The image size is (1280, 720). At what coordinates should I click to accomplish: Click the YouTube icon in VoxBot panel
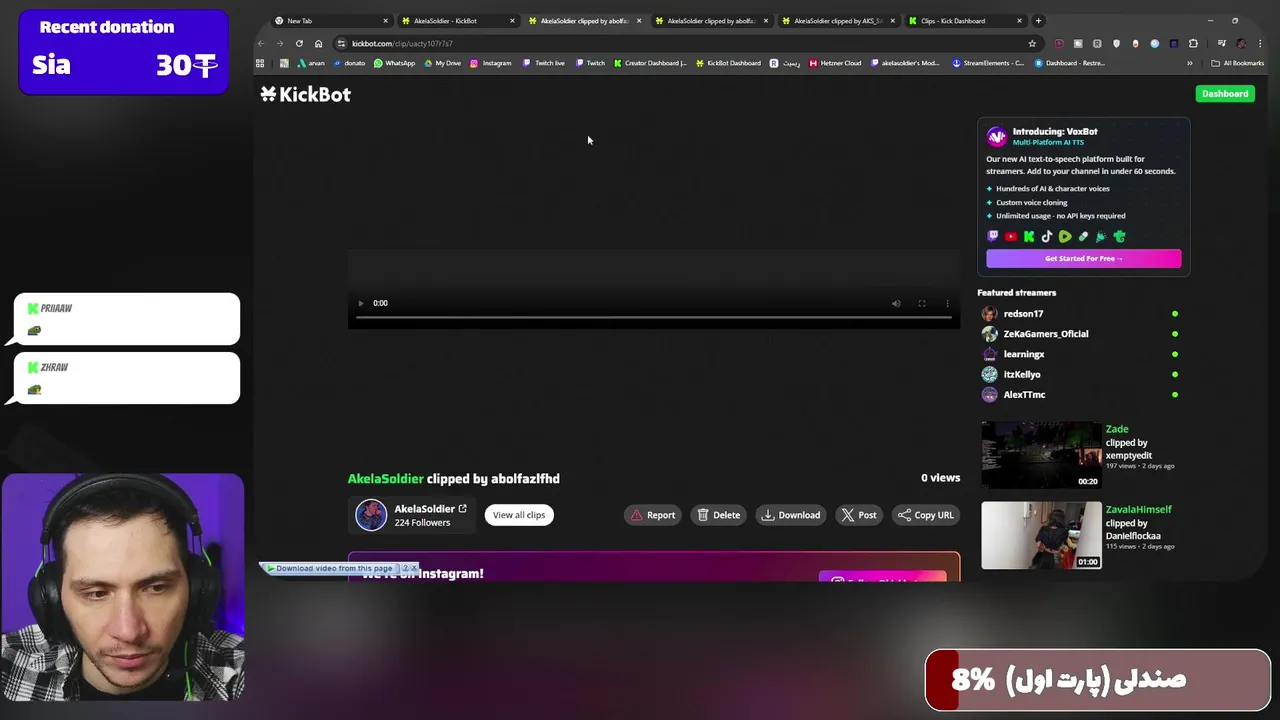pyautogui.click(x=1011, y=237)
